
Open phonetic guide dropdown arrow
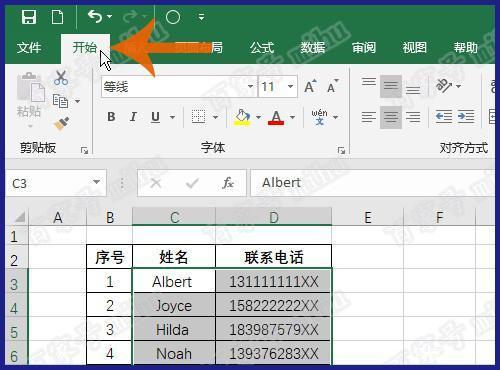point(336,117)
